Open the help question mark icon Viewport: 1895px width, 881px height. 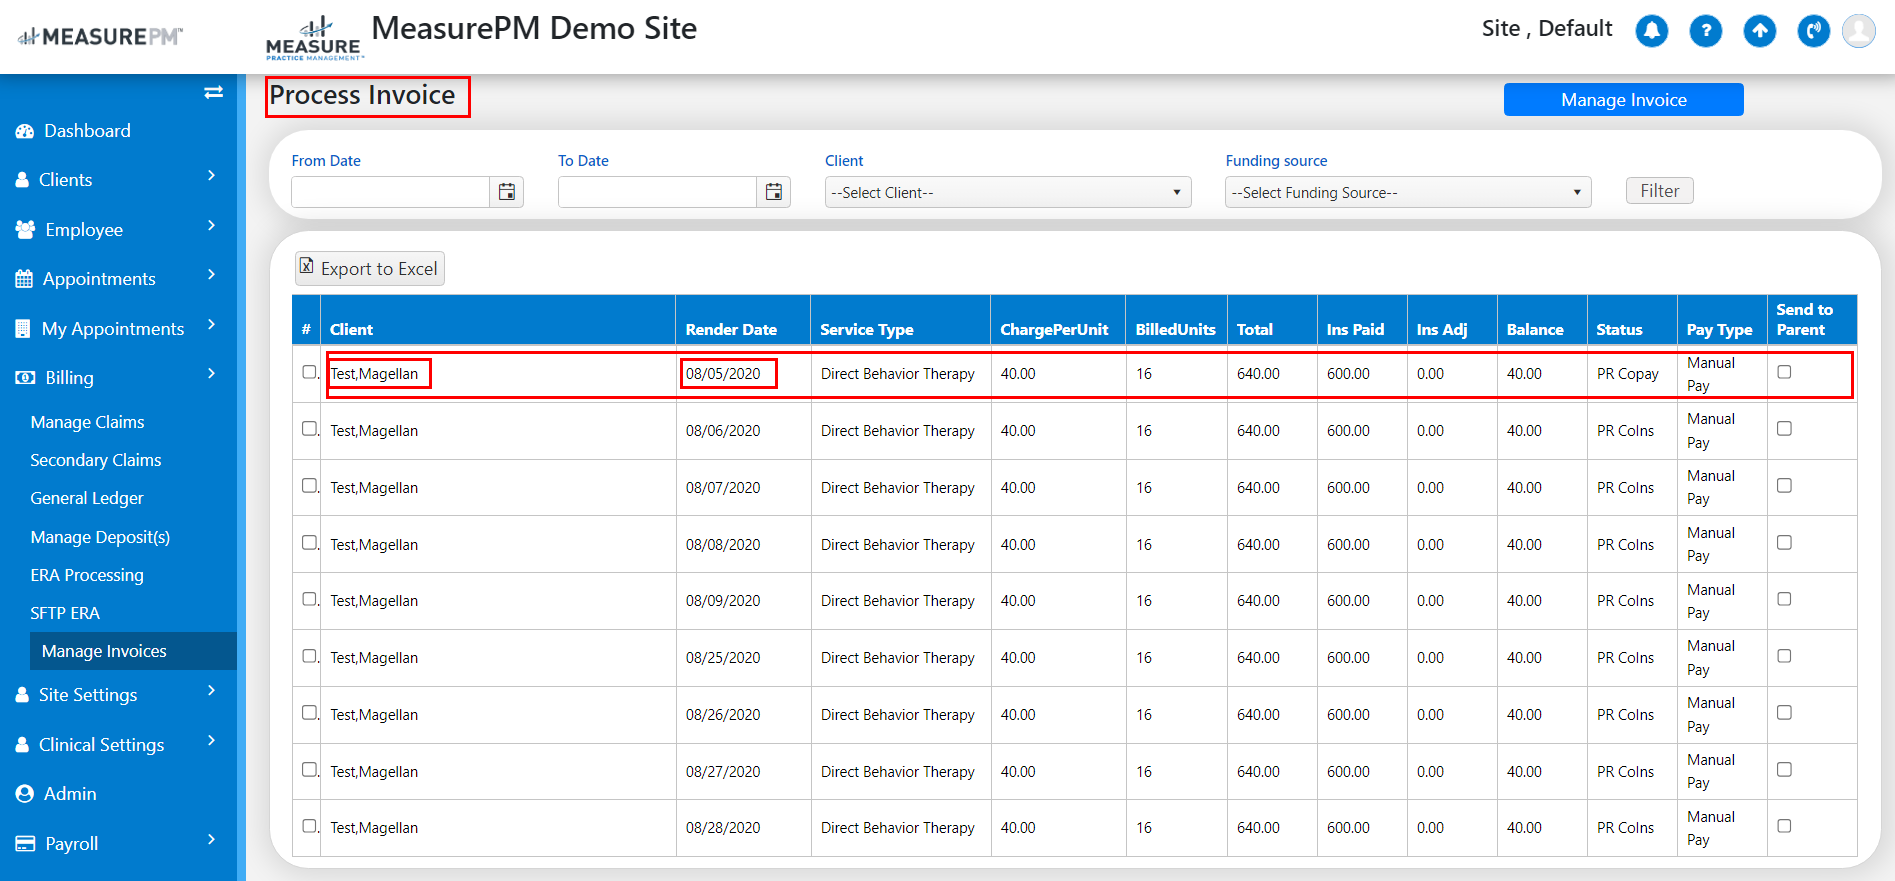click(x=1706, y=31)
